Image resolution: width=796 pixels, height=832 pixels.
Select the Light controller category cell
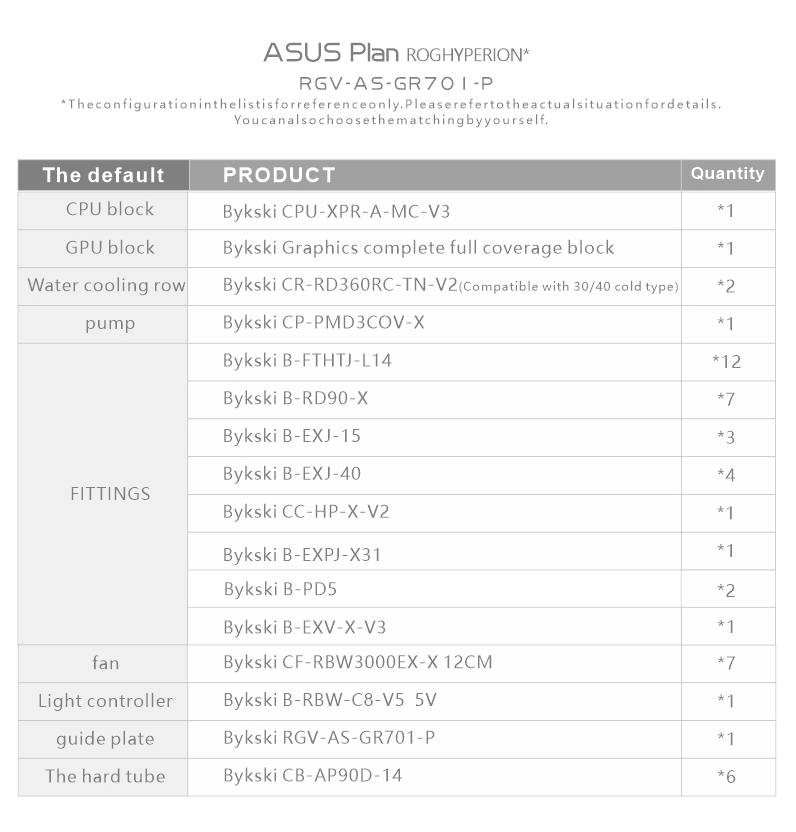[103, 701]
